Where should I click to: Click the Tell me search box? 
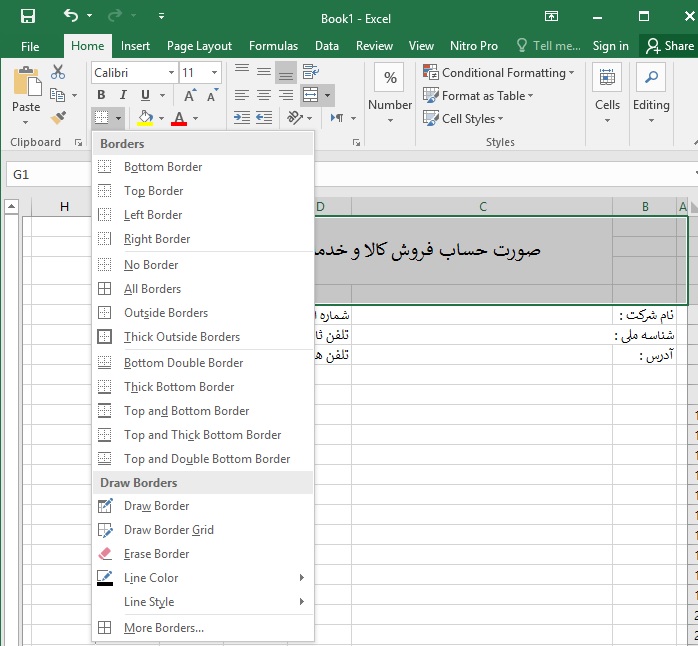coord(549,46)
